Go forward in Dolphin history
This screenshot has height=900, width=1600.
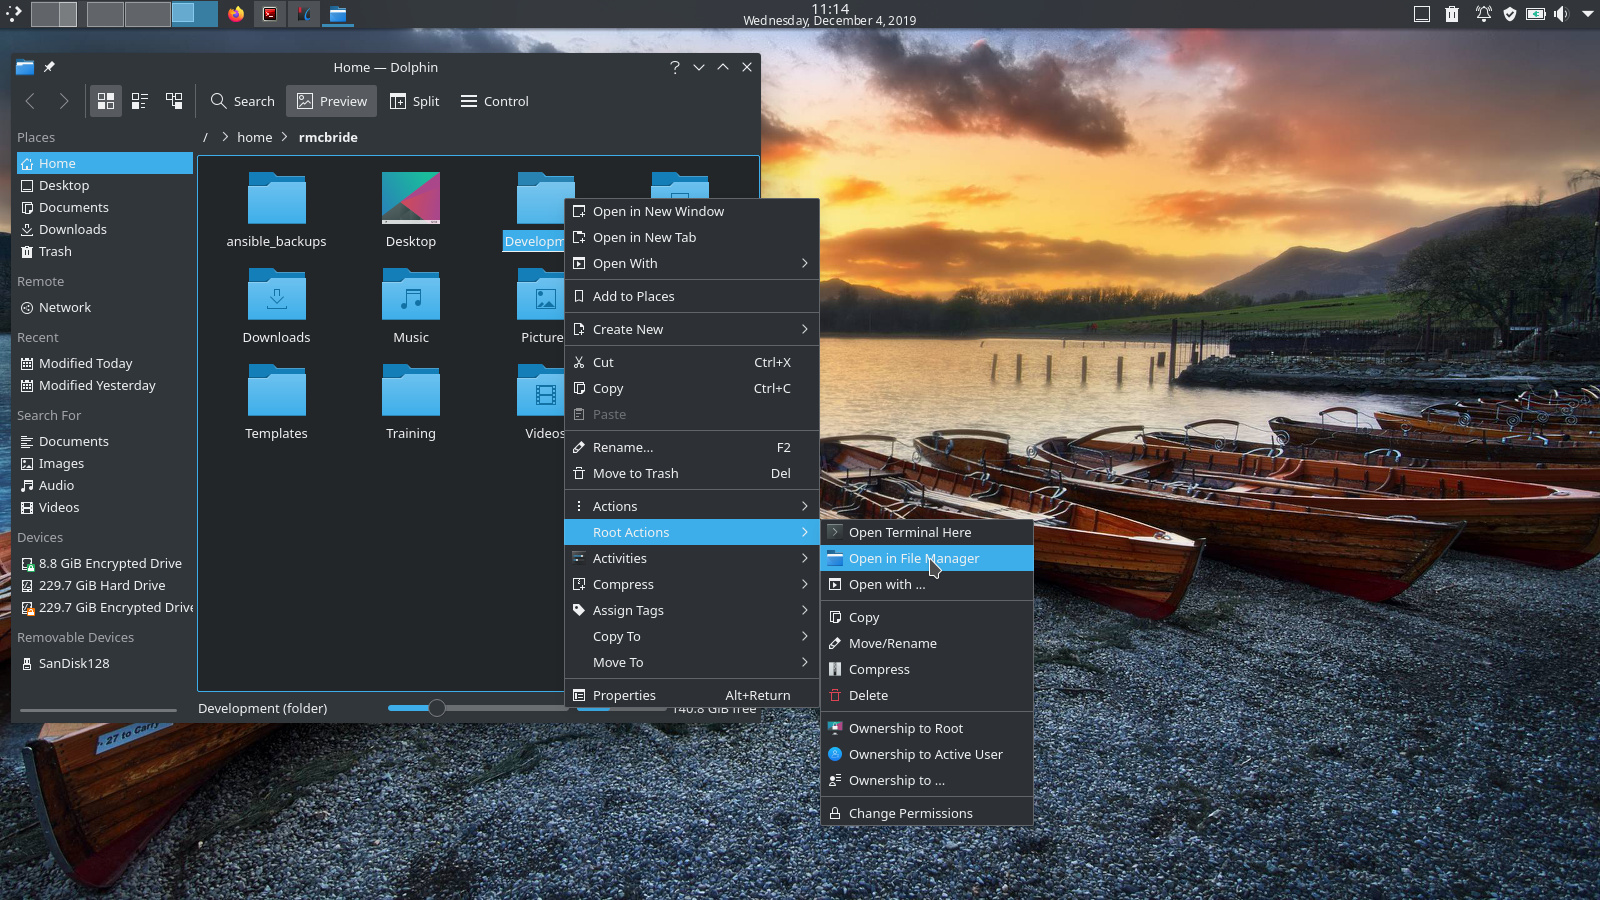coord(64,101)
